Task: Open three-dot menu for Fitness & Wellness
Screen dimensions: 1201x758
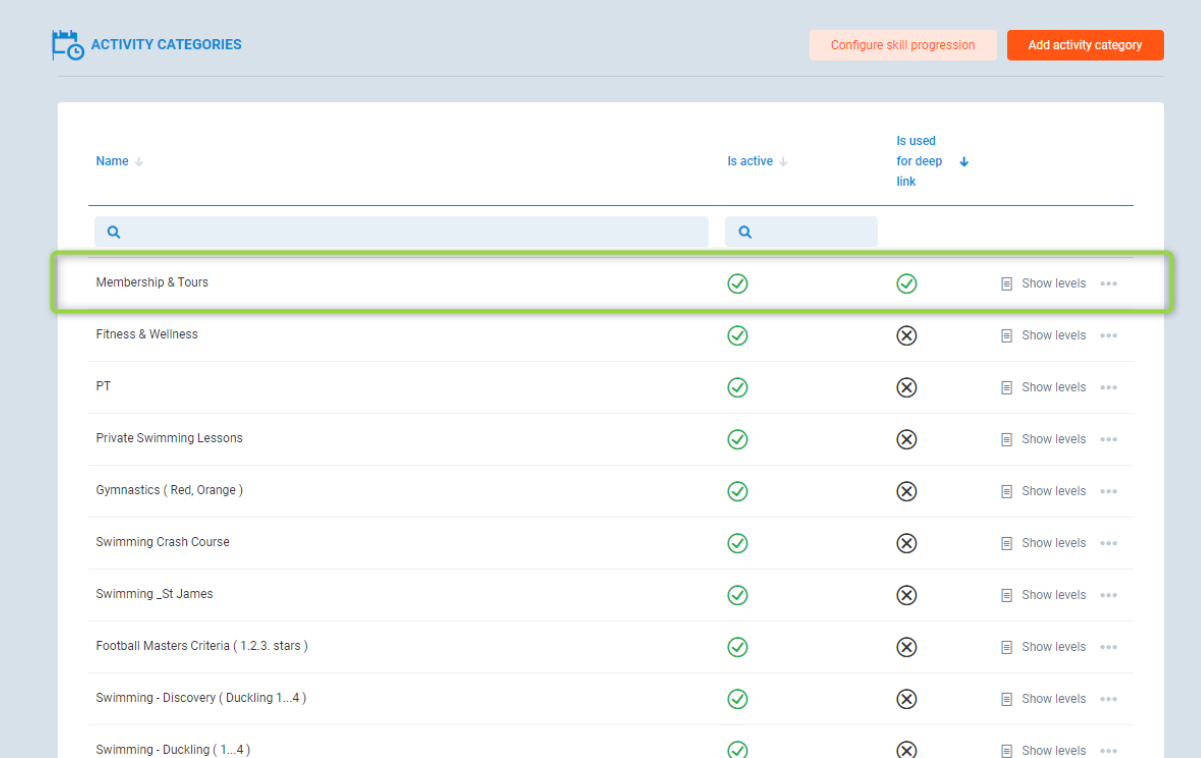Action: coord(1108,336)
